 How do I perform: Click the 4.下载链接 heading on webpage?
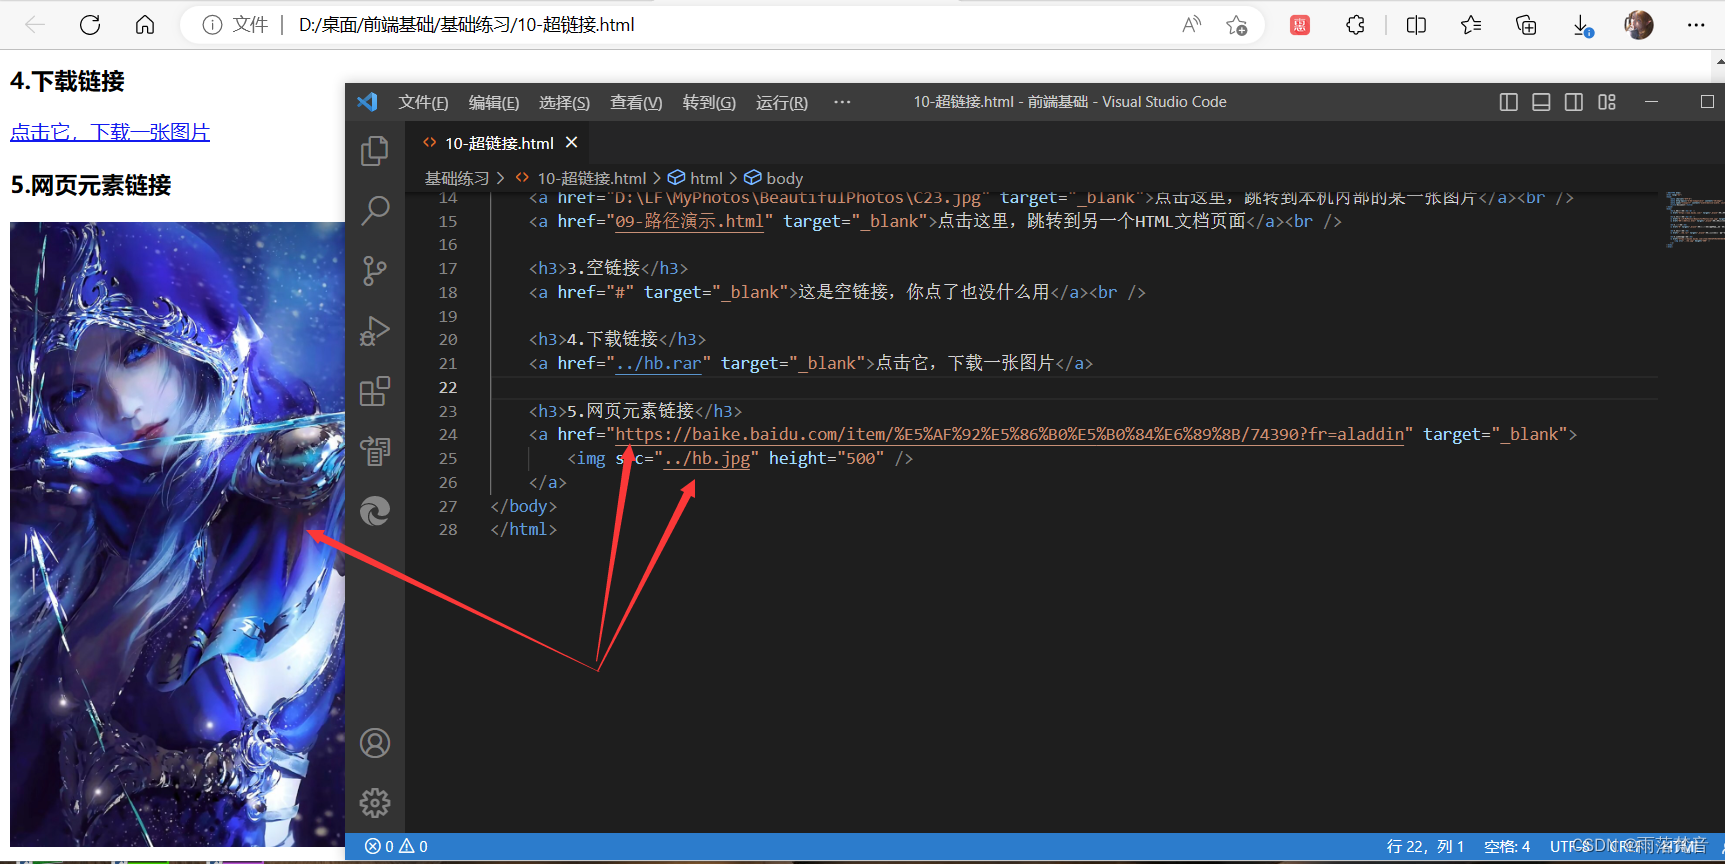pyautogui.click(x=67, y=81)
